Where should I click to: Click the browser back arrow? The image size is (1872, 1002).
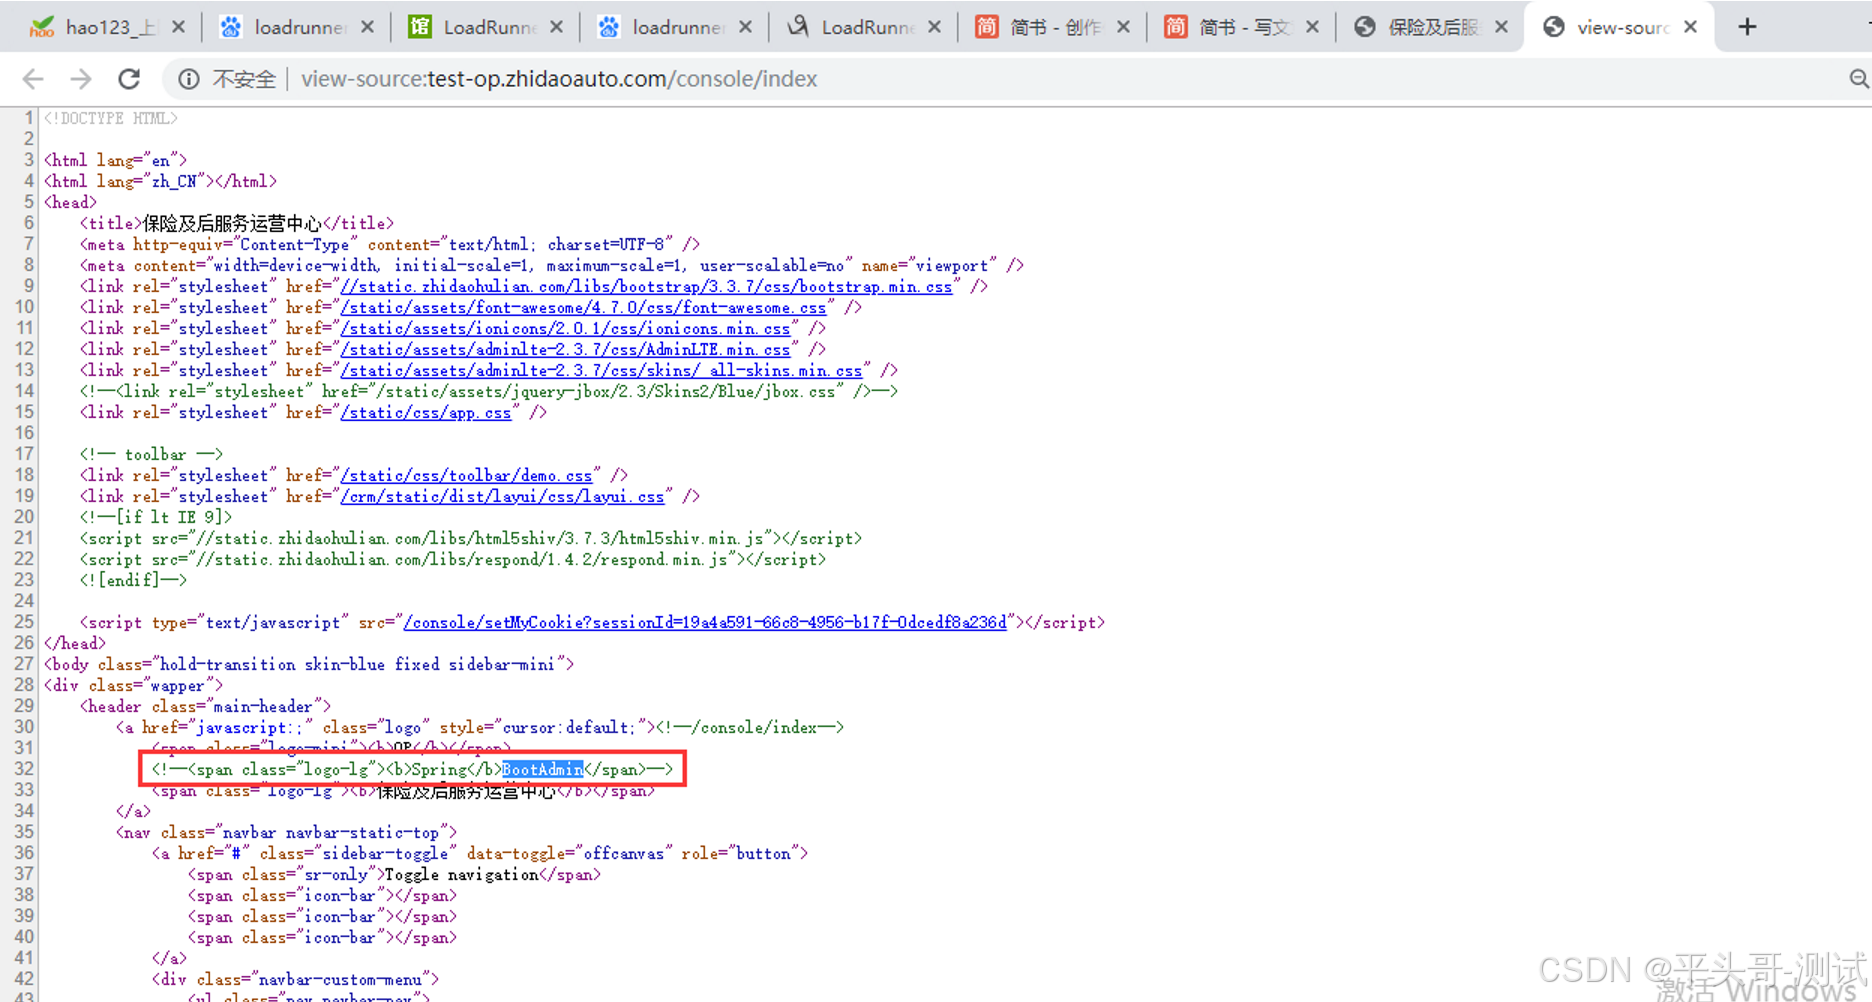pos(33,79)
